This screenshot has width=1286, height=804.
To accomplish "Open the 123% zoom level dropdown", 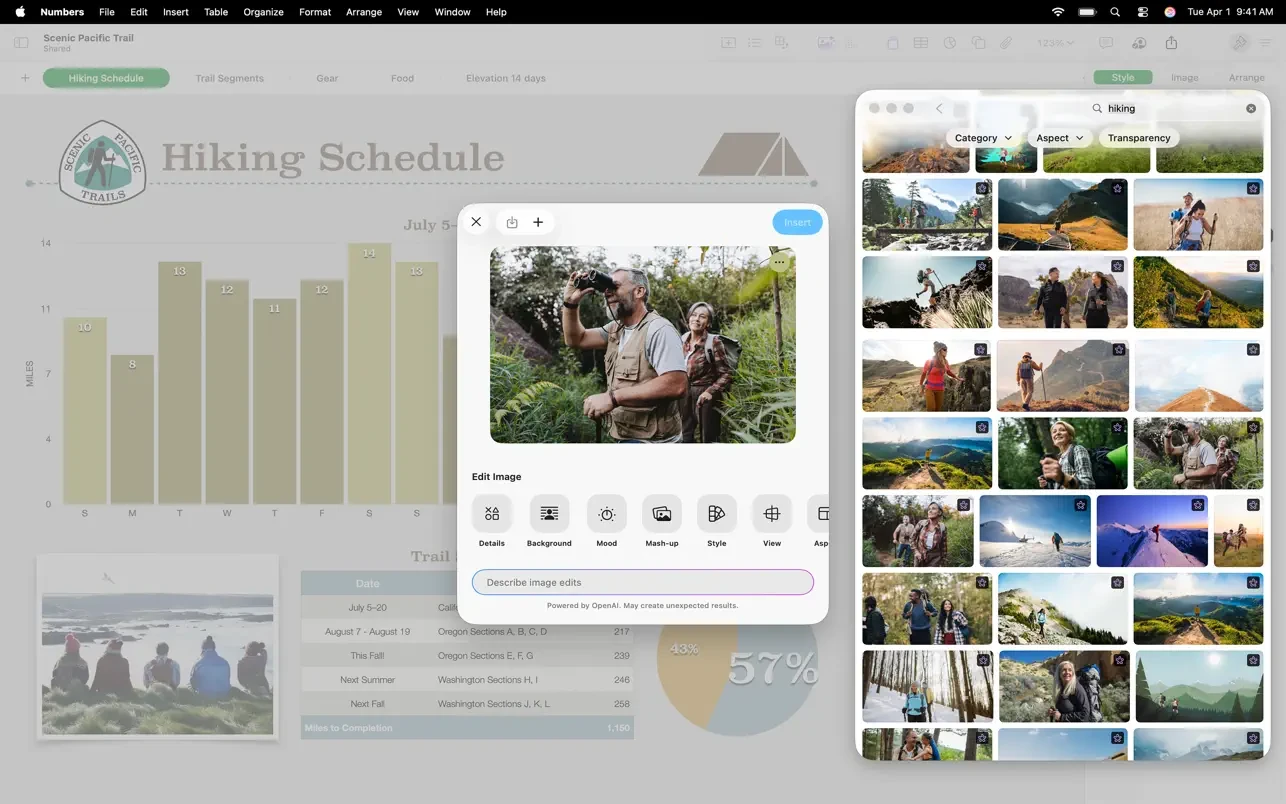I will coord(1055,43).
